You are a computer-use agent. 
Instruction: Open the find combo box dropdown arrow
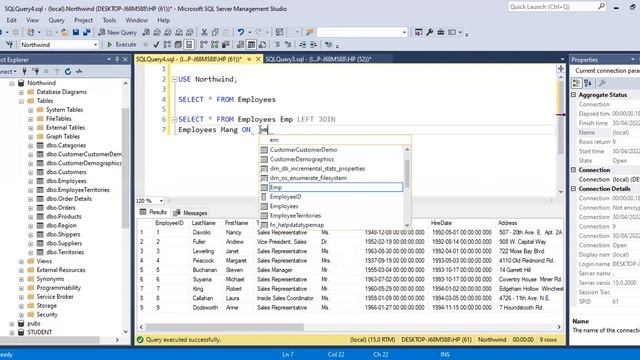point(404,32)
